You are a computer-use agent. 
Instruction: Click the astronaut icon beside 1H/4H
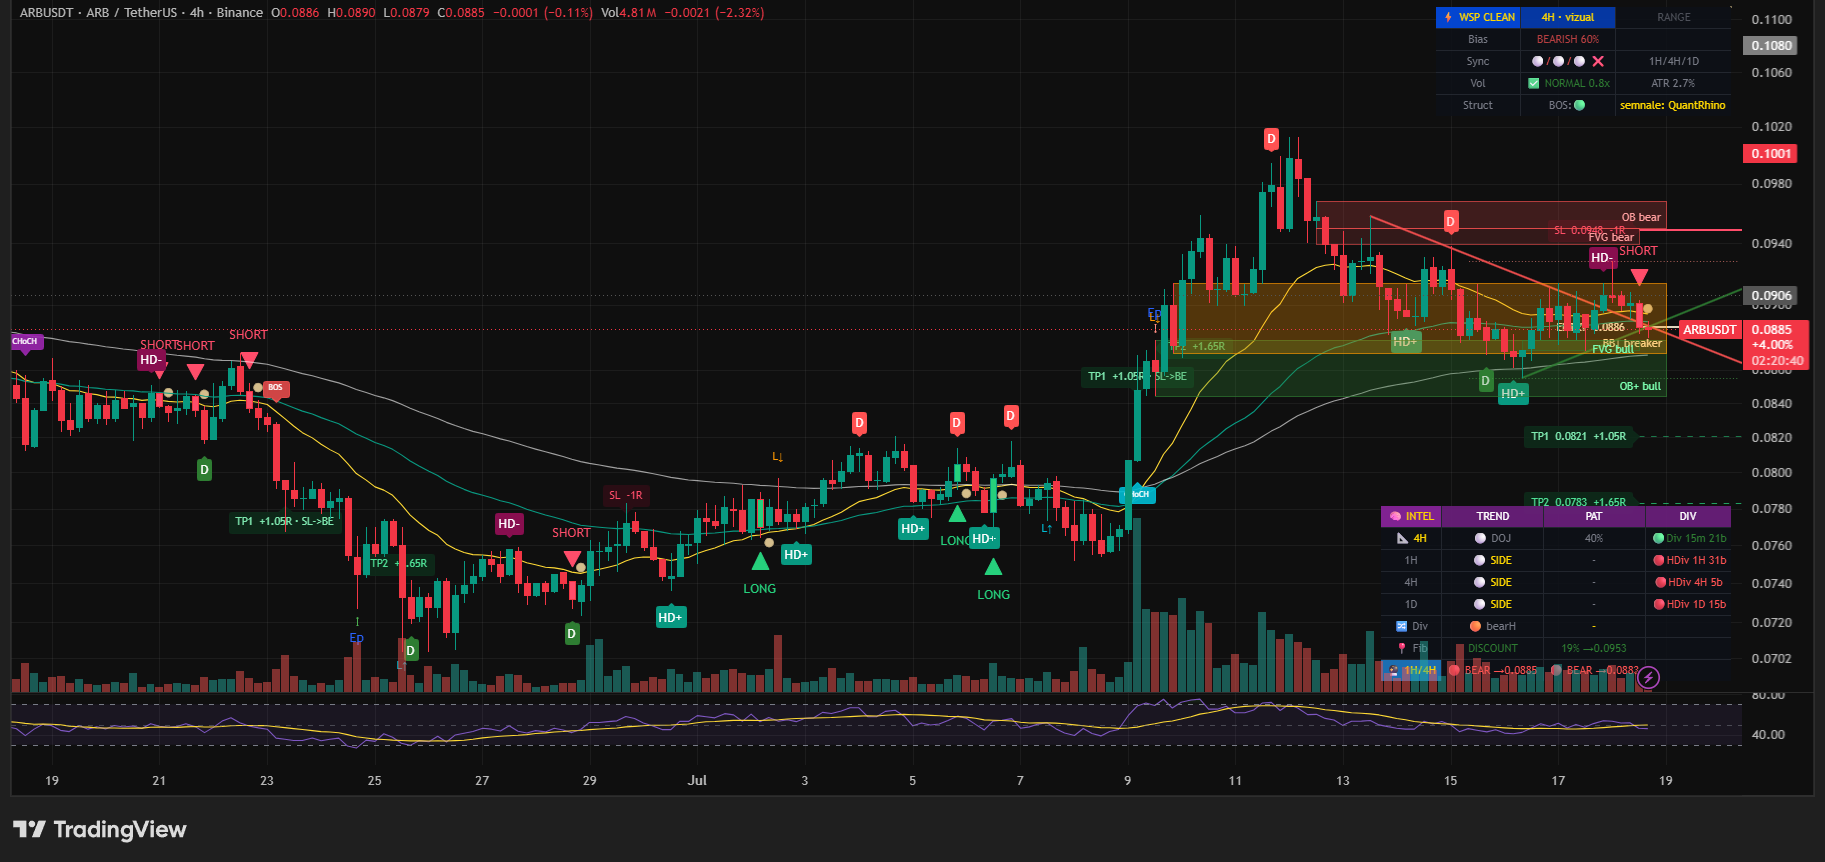click(x=1394, y=671)
